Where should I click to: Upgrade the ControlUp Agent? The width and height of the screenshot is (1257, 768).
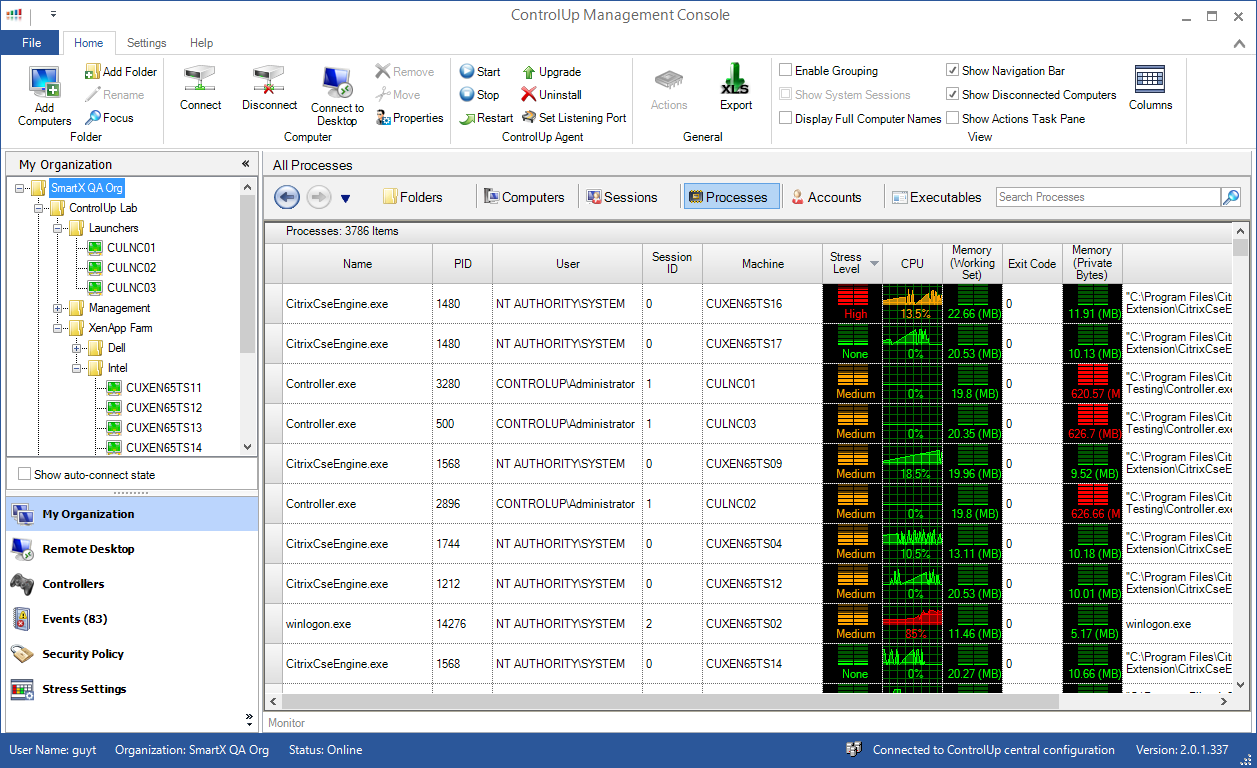[551, 72]
